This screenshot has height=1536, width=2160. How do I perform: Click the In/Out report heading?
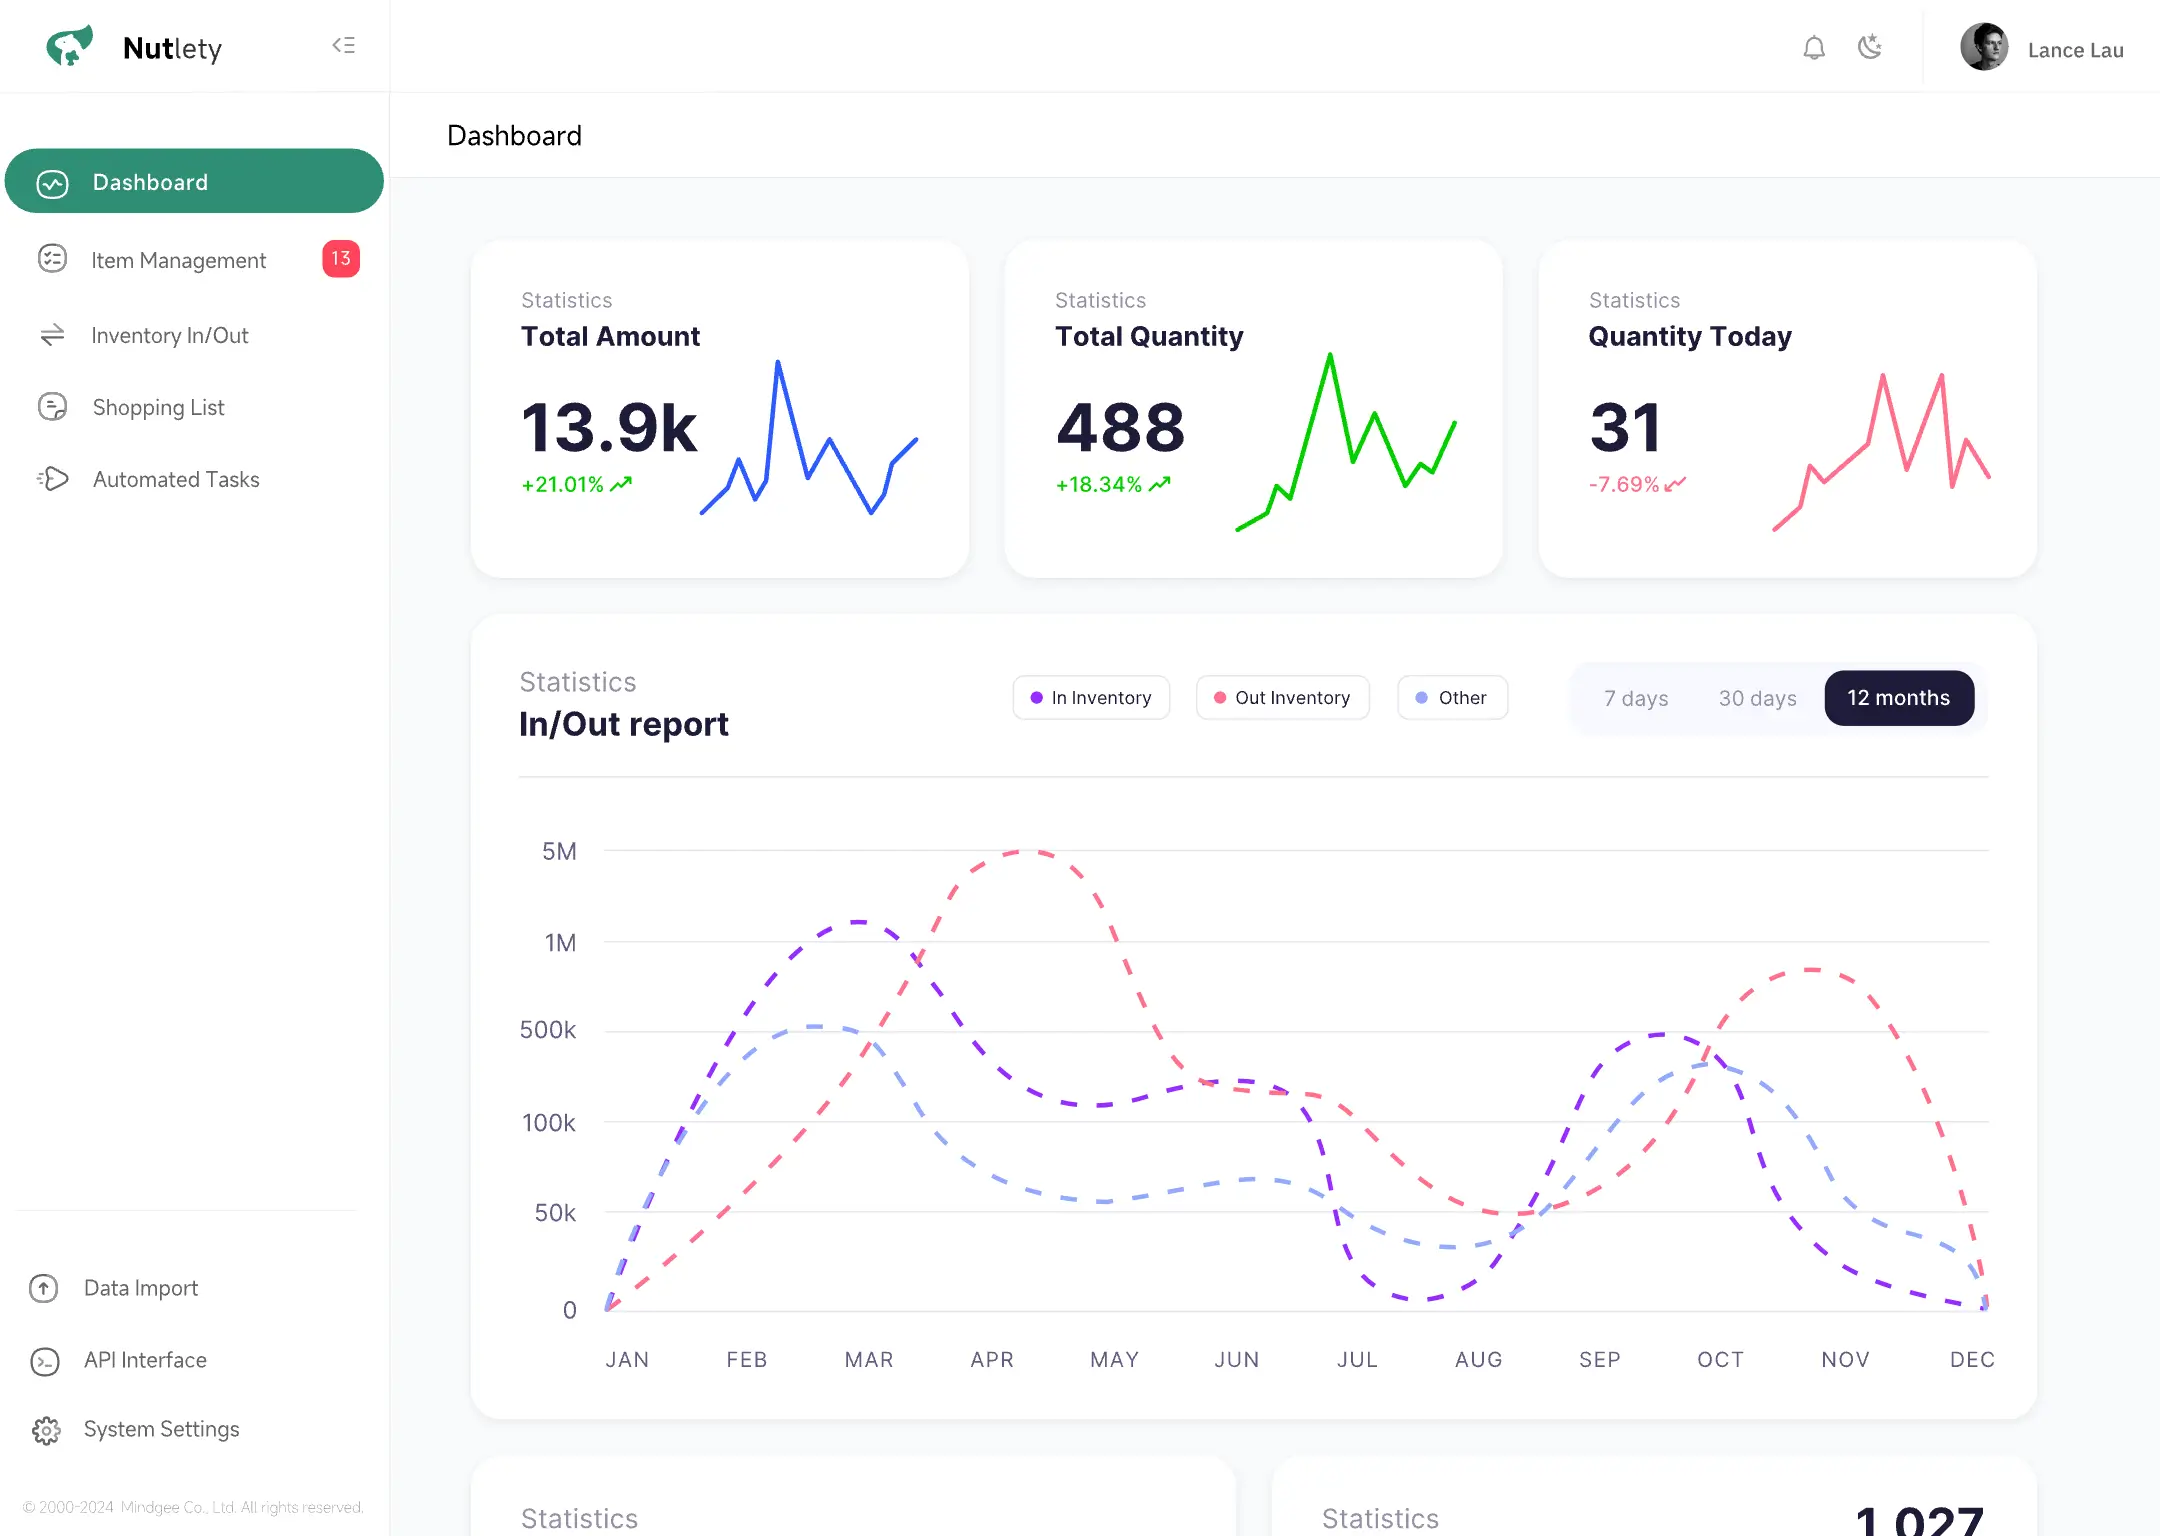(623, 724)
